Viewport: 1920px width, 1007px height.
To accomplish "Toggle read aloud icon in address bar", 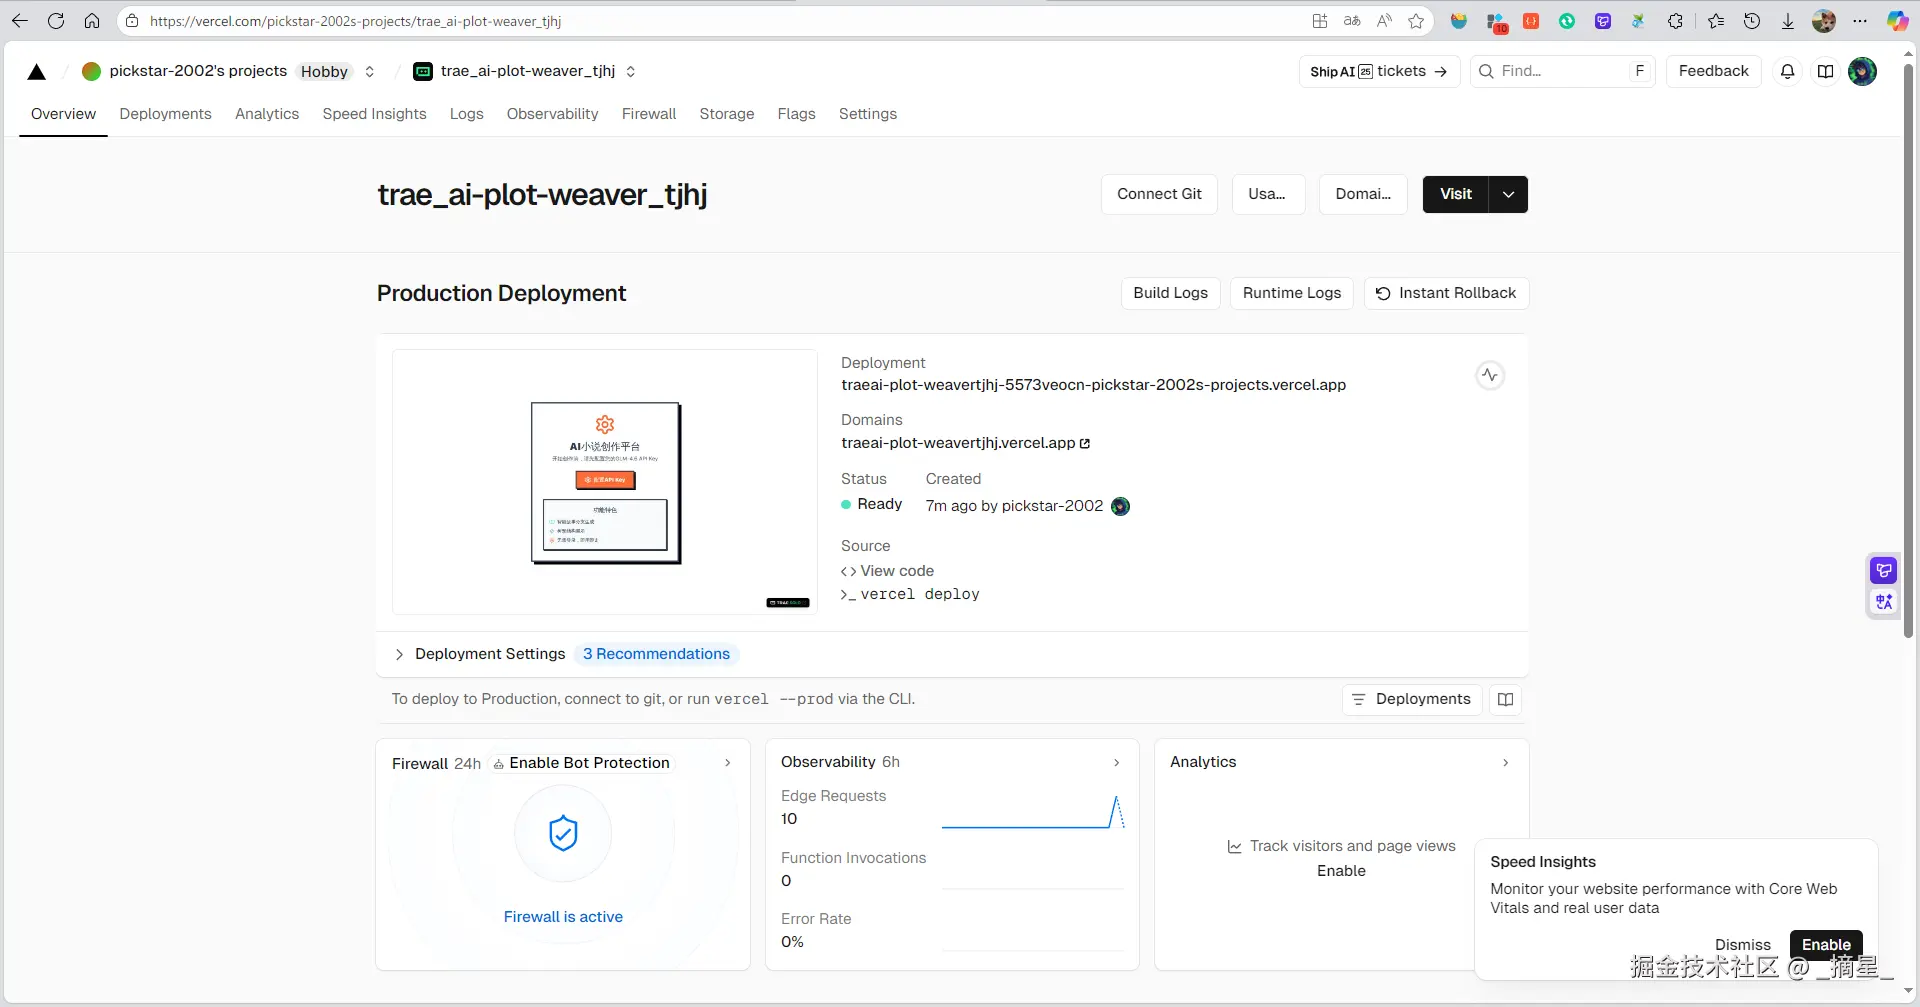I will tap(1384, 21).
